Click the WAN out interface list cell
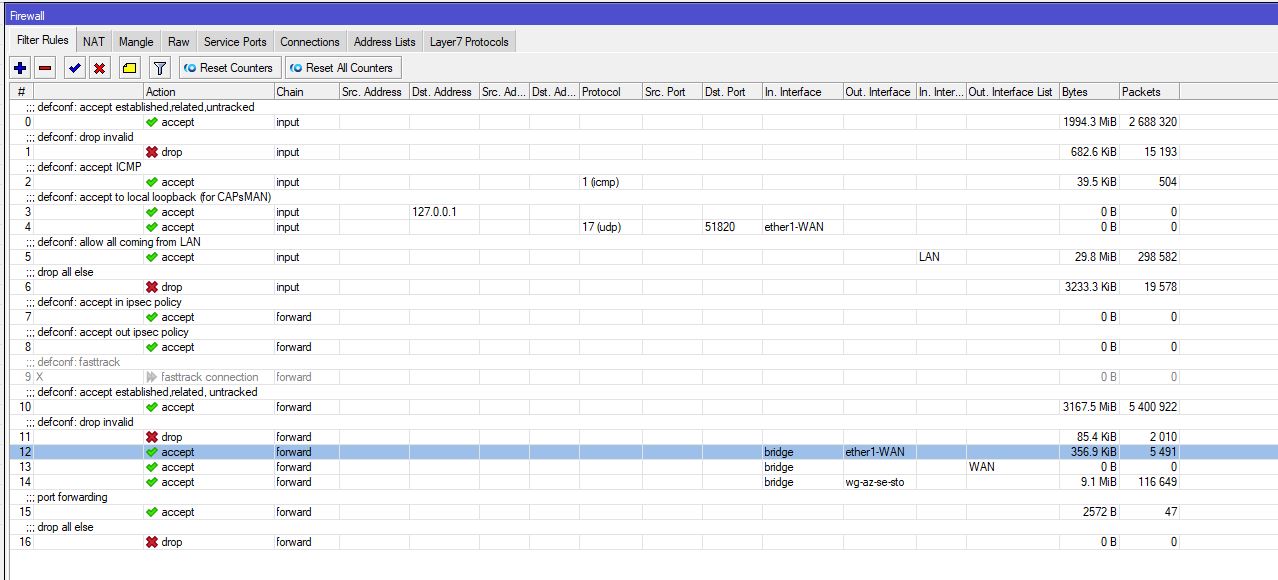 (x=1012, y=467)
